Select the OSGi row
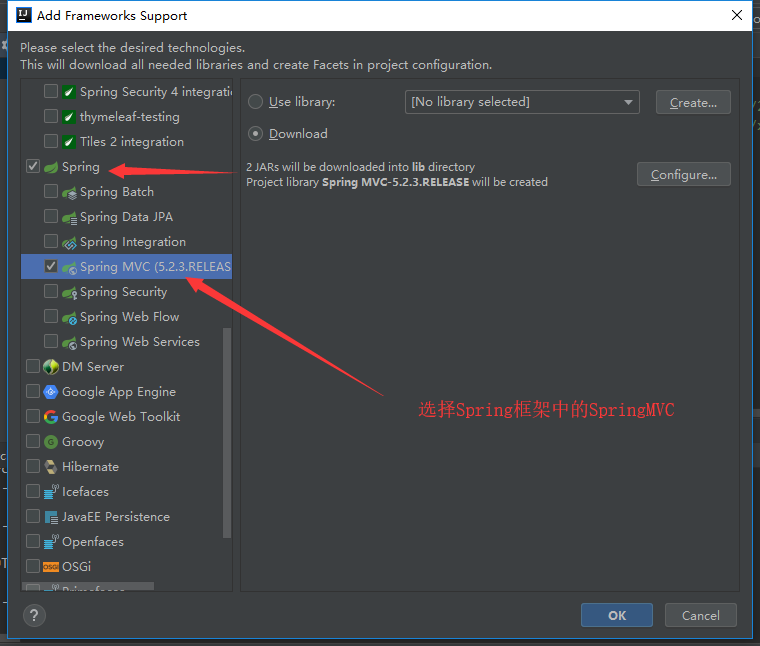This screenshot has height=646, width=760. tap(127, 567)
